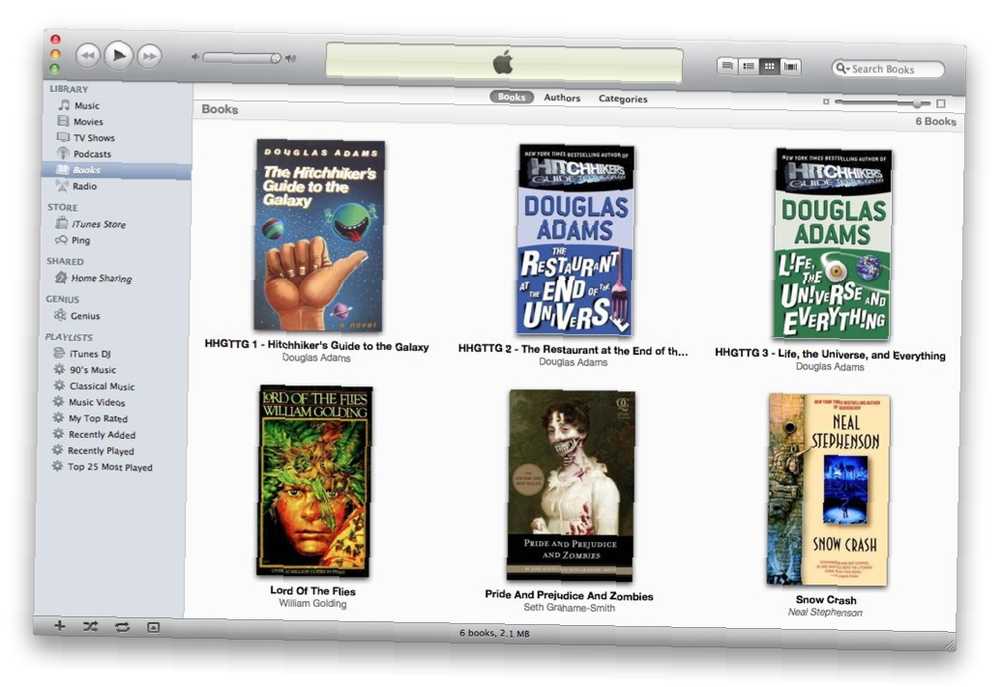Show the artwork viewer panel button

click(153, 628)
